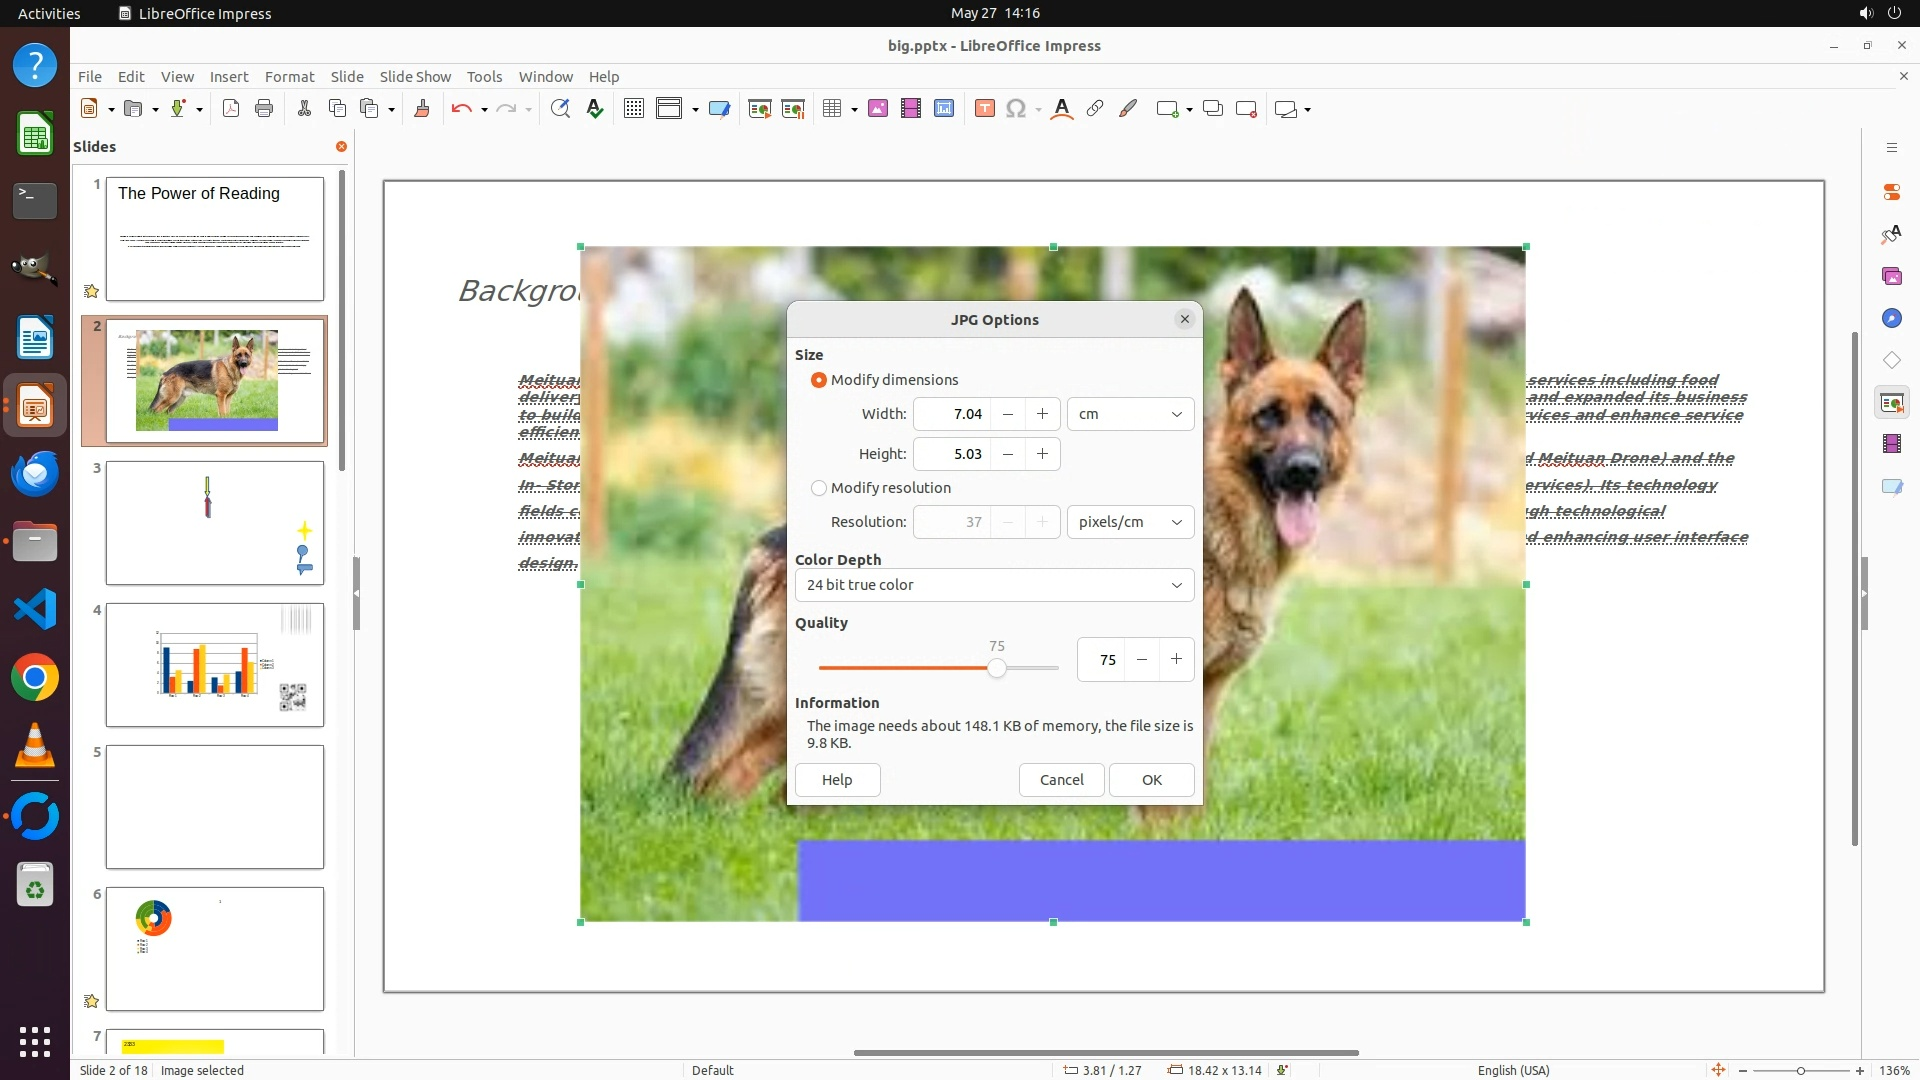Select the Modify dimensions radio button
The height and width of the screenshot is (1080, 1920).
(x=819, y=380)
